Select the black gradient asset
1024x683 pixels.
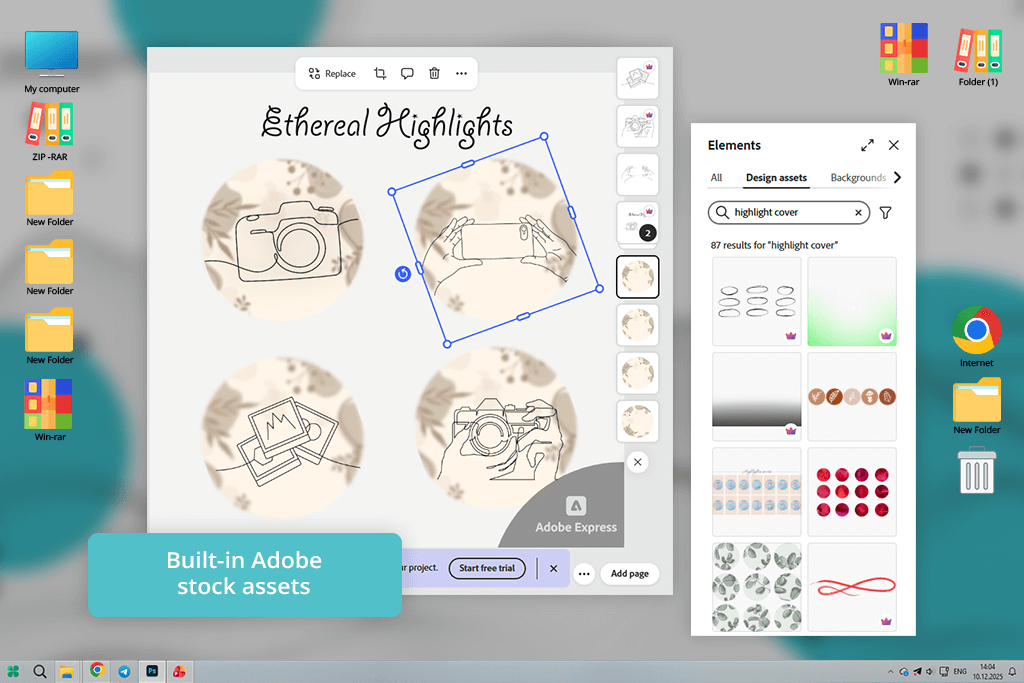pos(756,397)
